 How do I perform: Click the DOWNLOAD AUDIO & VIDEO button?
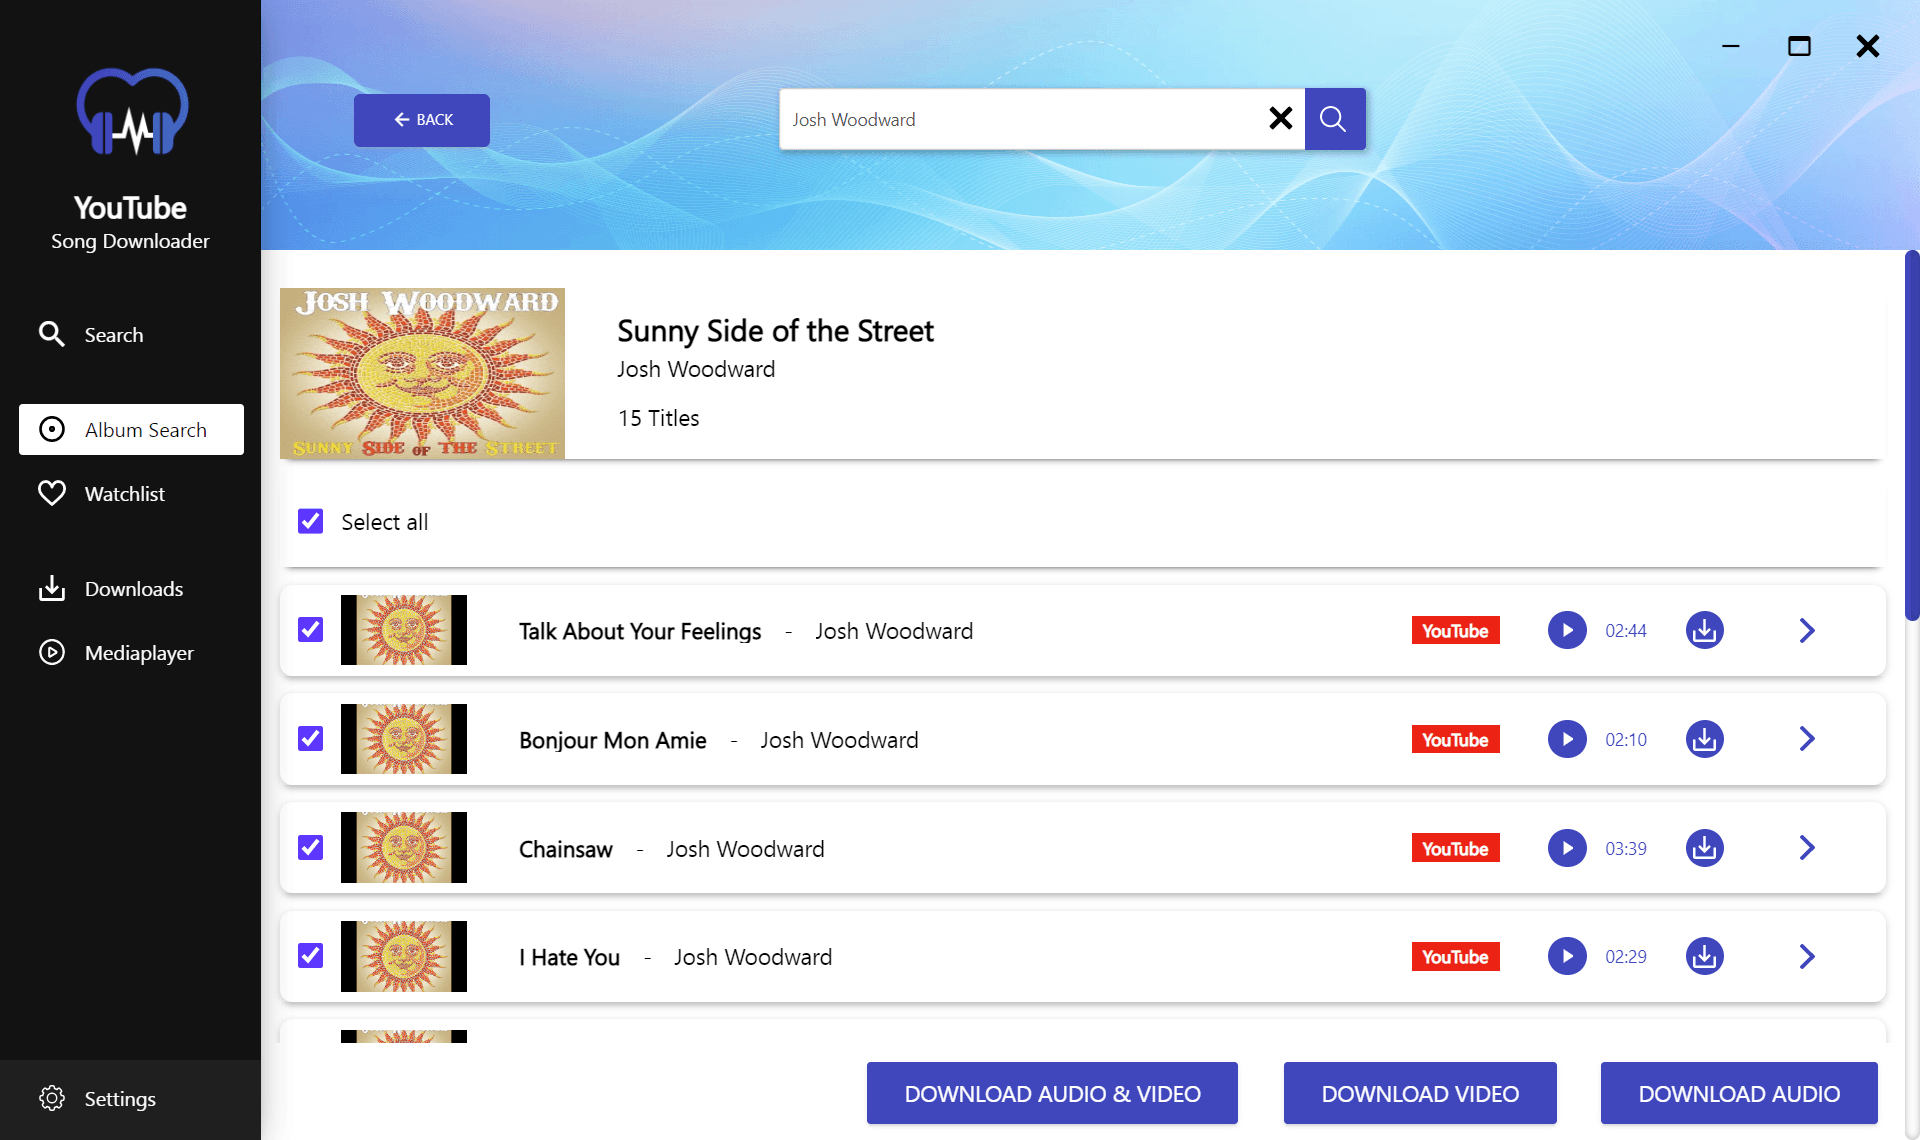(x=1052, y=1094)
